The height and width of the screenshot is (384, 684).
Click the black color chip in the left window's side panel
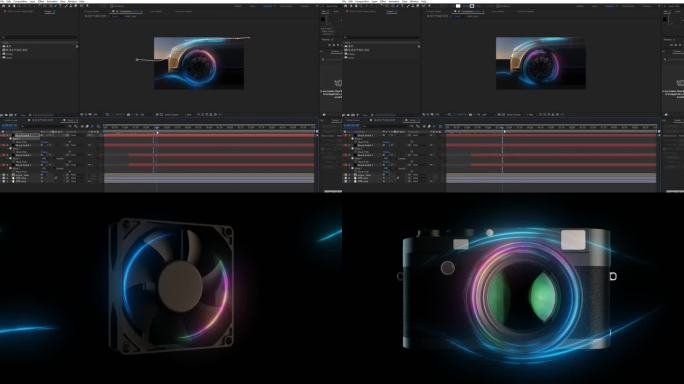[323, 19]
